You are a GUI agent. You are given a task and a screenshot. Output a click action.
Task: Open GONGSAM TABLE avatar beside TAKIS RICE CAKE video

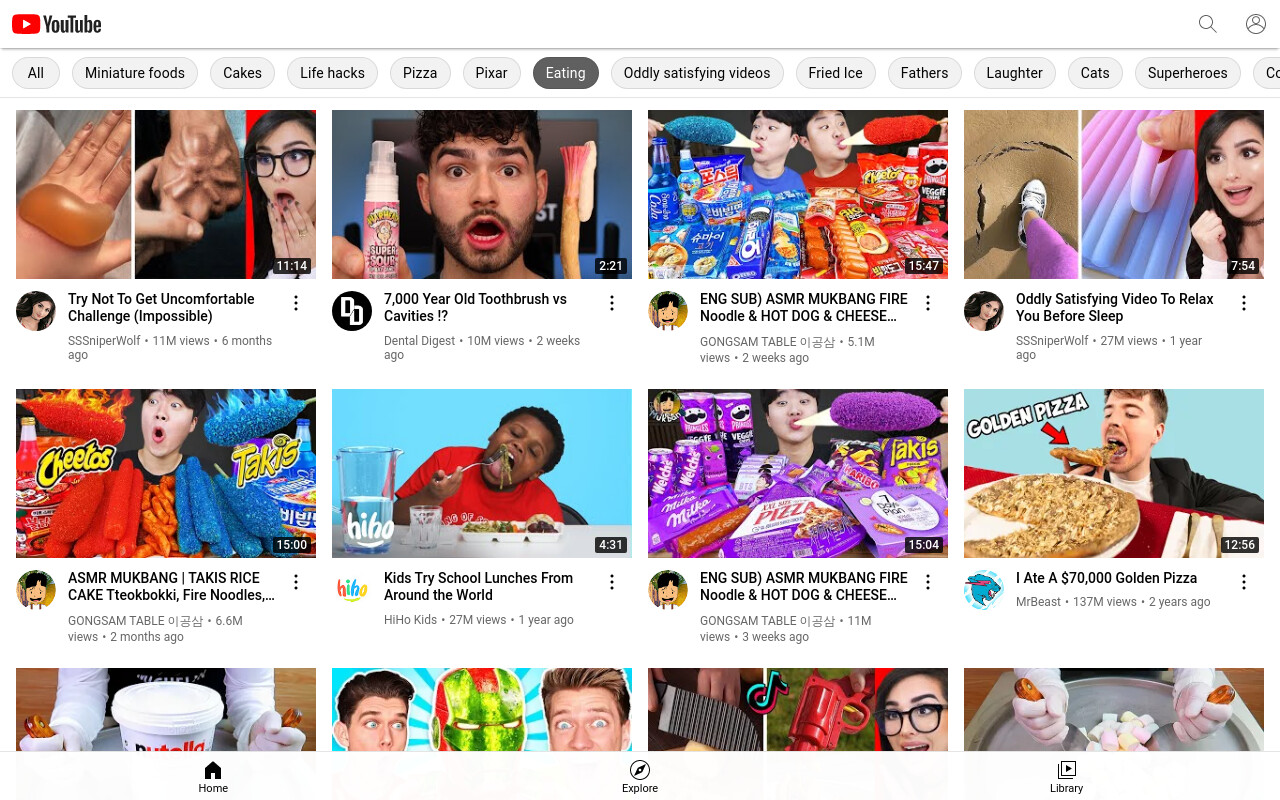pyautogui.click(x=36, y=590)
